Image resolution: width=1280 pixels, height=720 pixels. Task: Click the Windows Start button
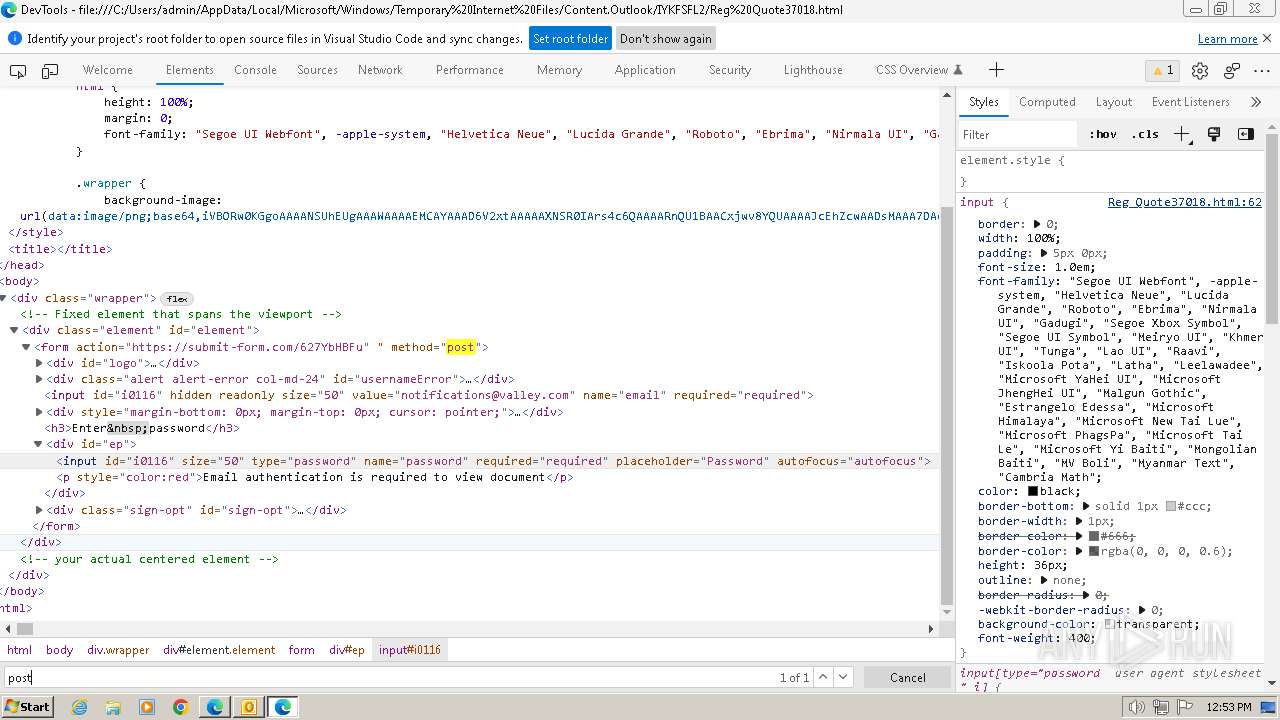[x=27, y=707]
